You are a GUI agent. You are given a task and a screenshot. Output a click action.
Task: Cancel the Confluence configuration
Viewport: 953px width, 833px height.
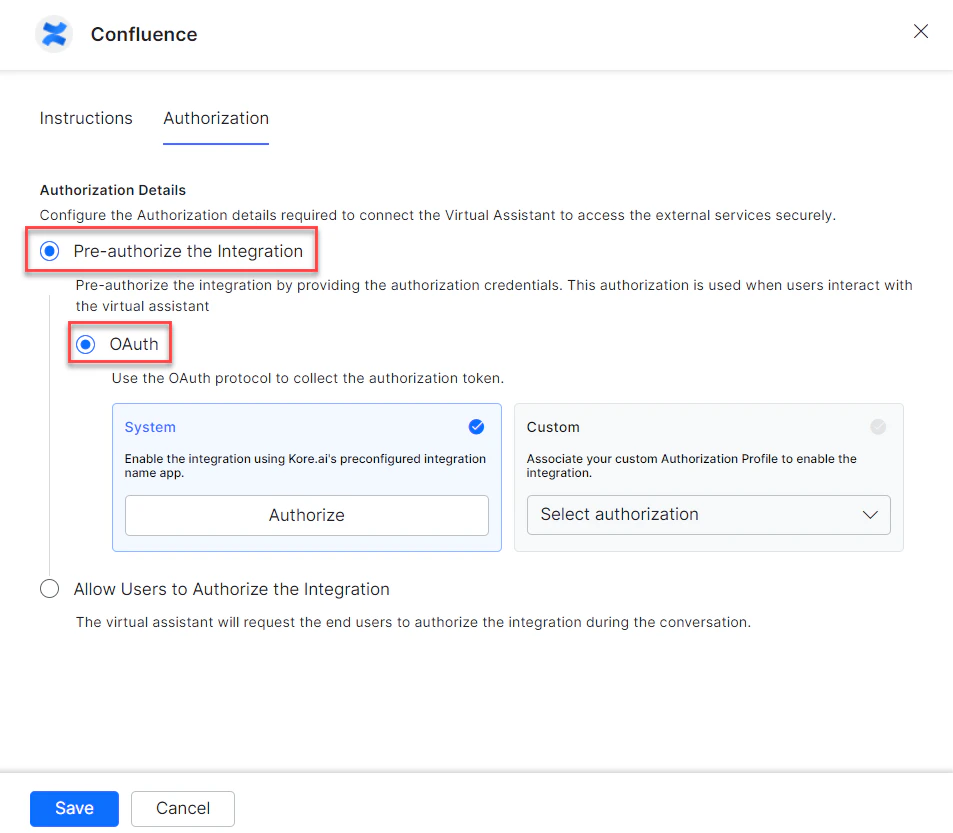pos(182,808)
